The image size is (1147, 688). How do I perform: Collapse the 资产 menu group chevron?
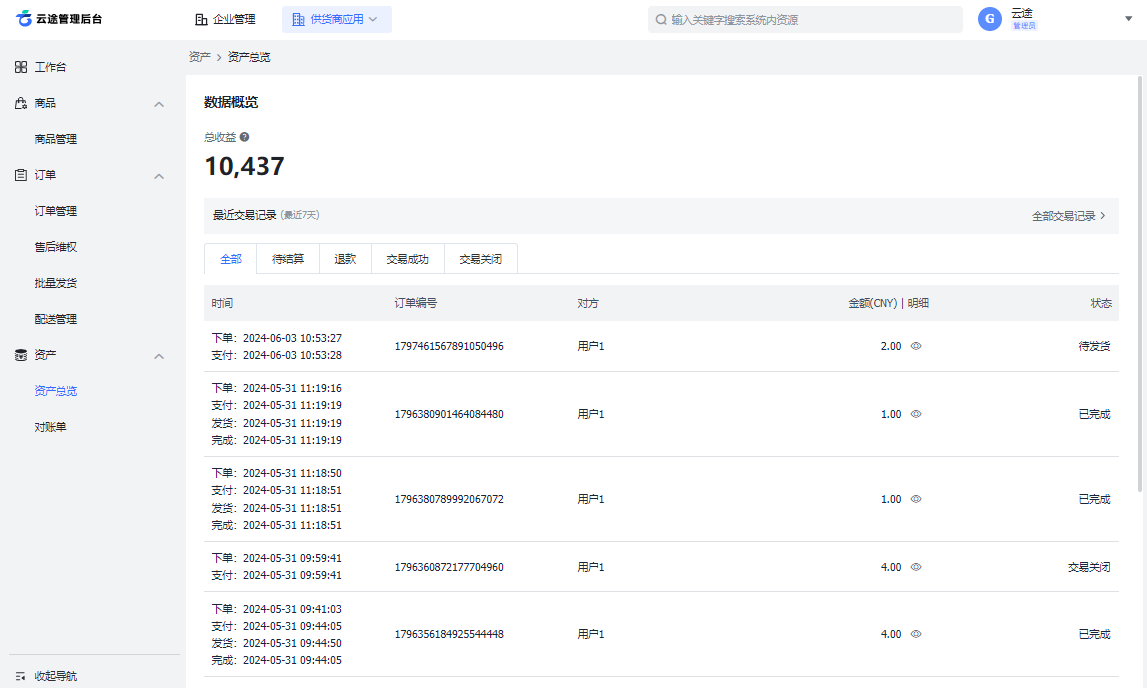pyautogui.click(x=159, y=356)
